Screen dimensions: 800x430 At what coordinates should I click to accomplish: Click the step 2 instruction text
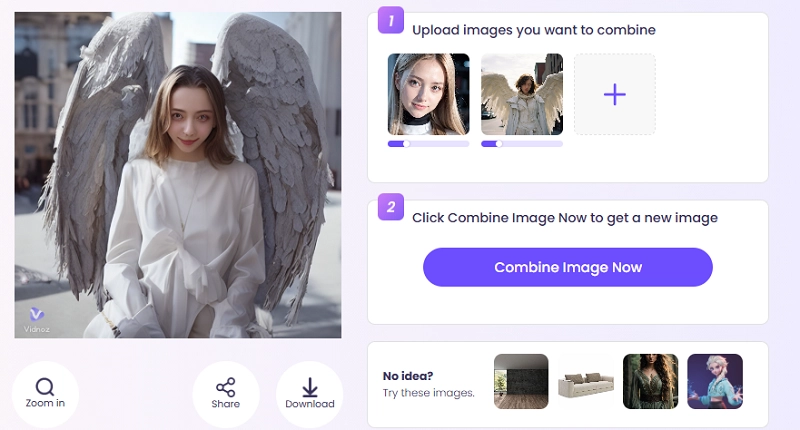point(564,217)
